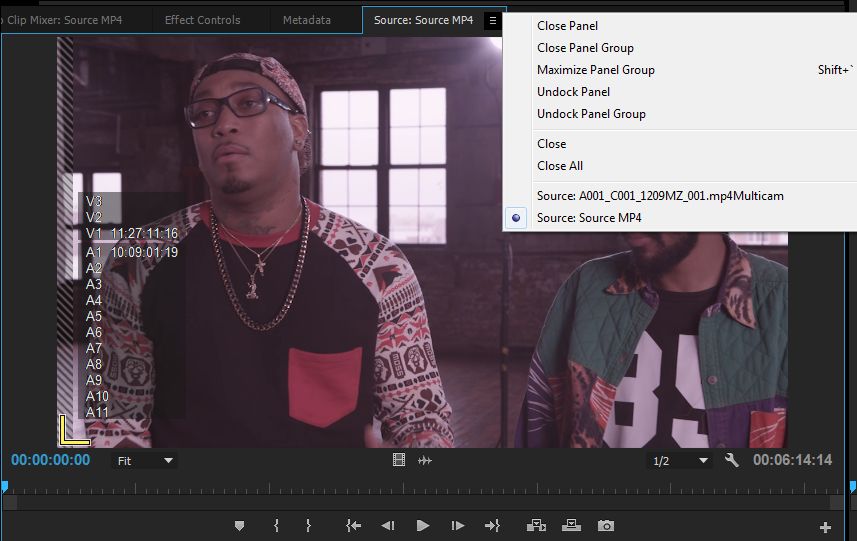This screenshot has height=541, width=857.
Task: Add a marker with the Marker button
Action: [239, 526]
